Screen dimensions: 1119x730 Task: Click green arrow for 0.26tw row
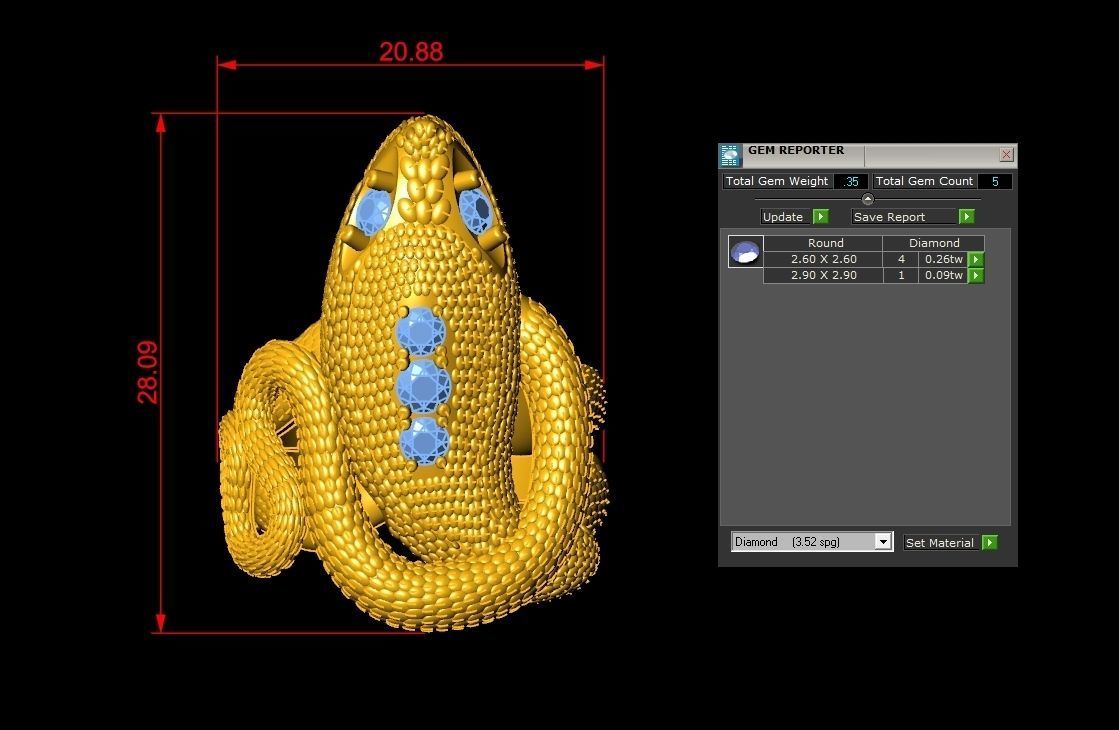pos(976,260)
